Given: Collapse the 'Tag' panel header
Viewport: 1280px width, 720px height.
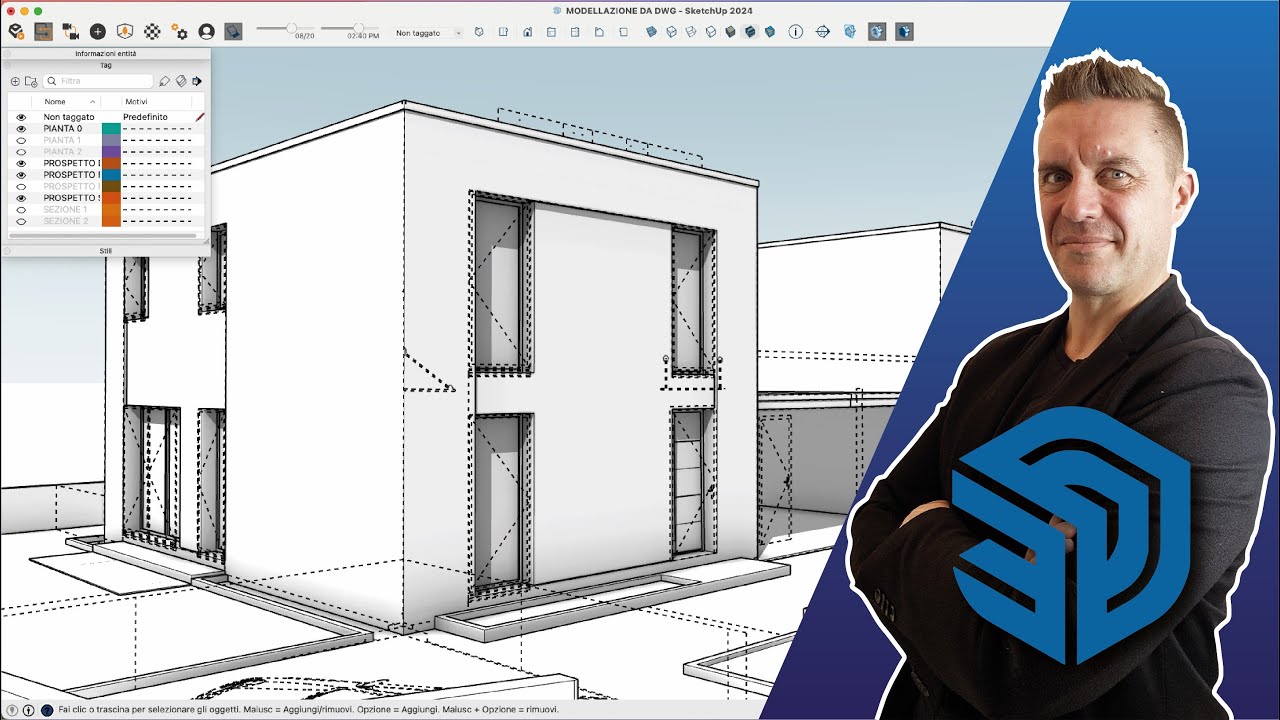Looking at the screenshot, I should pyautogui.click(x=106, y=65).
